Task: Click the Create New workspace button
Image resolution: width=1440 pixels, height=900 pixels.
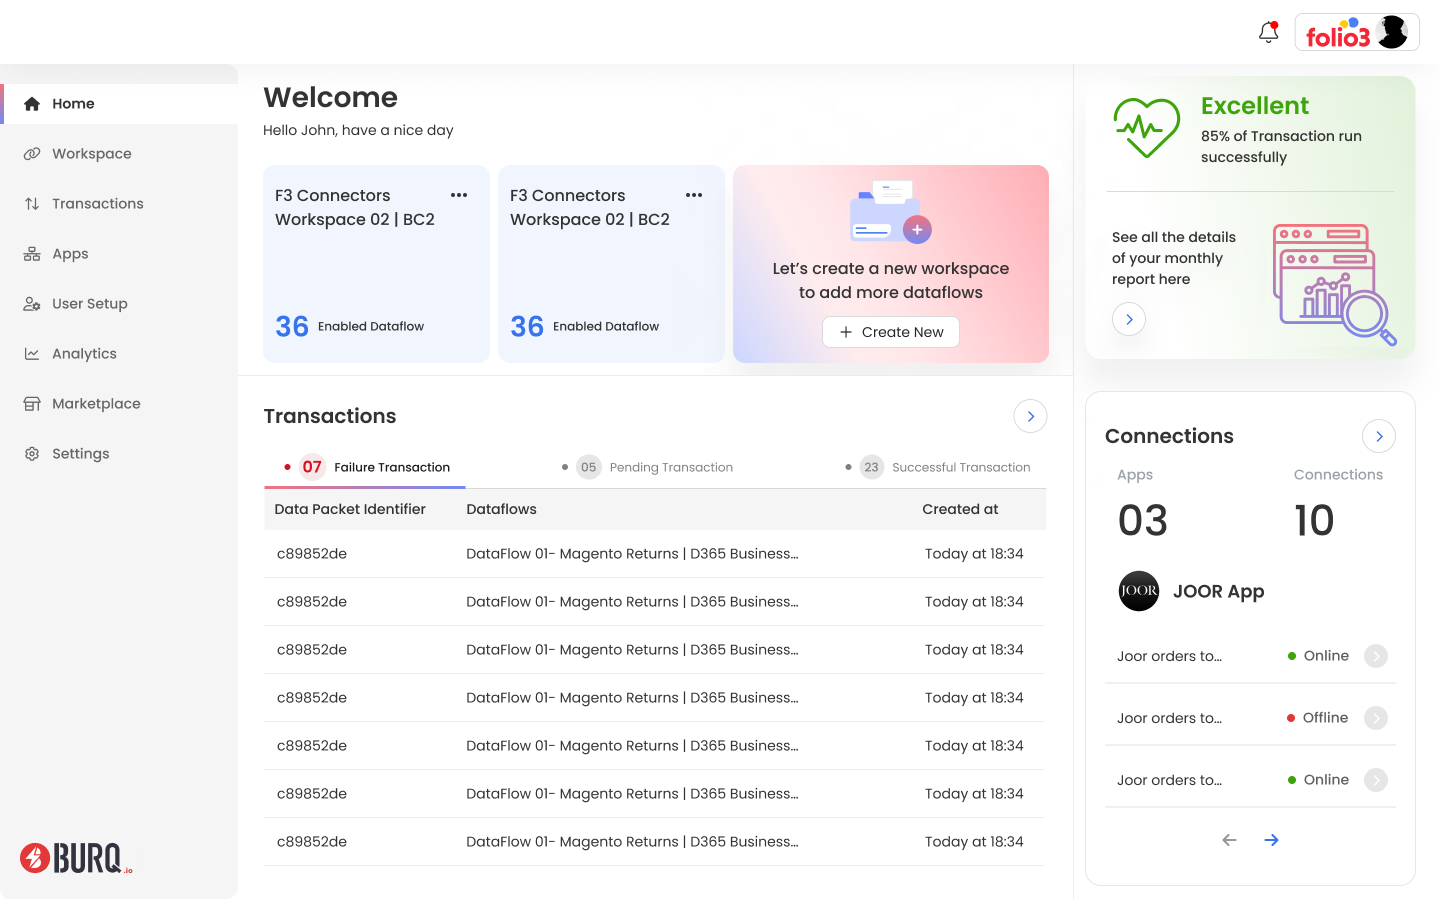Action: pyautogui.click(x=890, y=331)
